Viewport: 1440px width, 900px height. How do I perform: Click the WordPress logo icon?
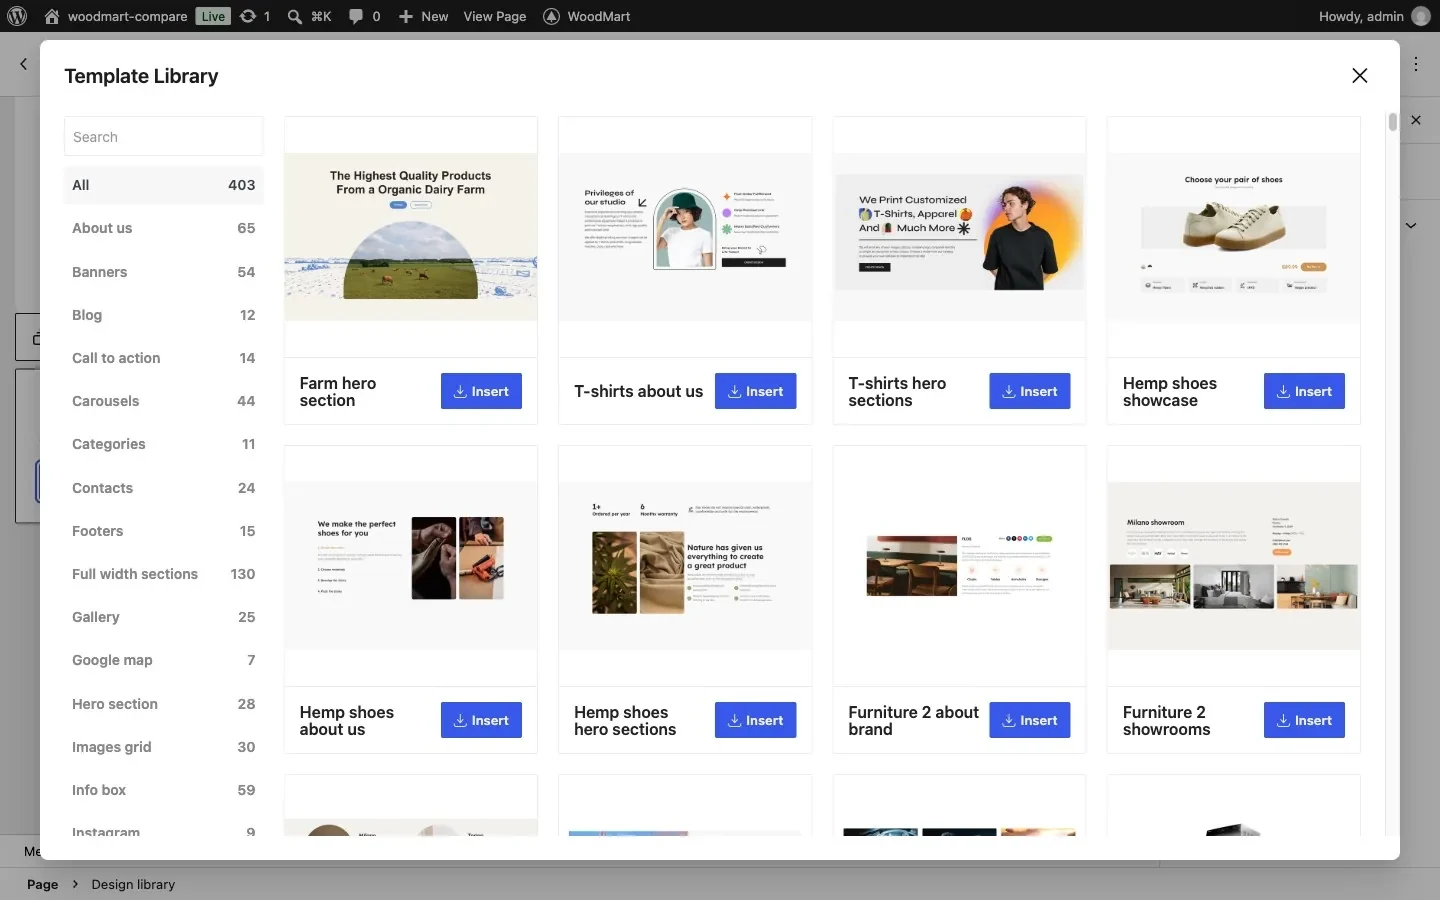(x=17, y=16)
